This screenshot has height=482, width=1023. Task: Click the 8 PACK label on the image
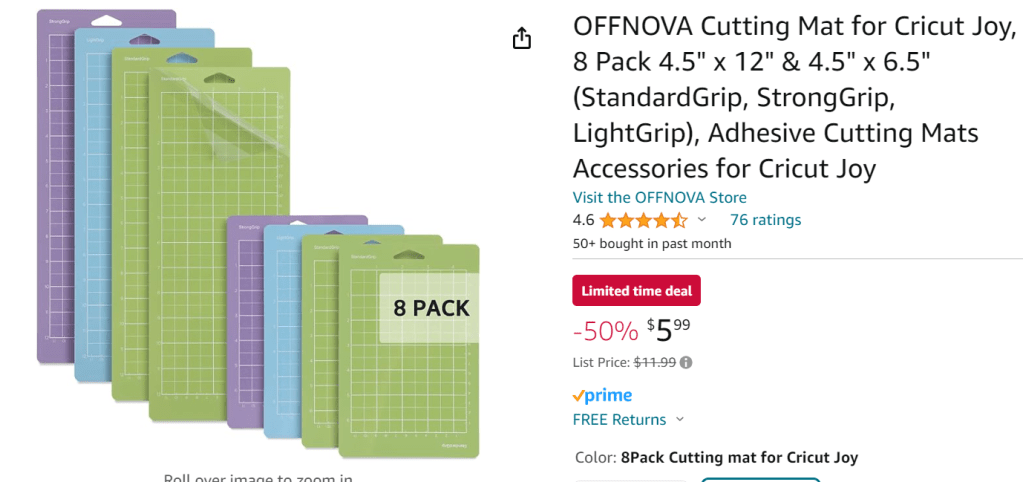pos(431,308)
